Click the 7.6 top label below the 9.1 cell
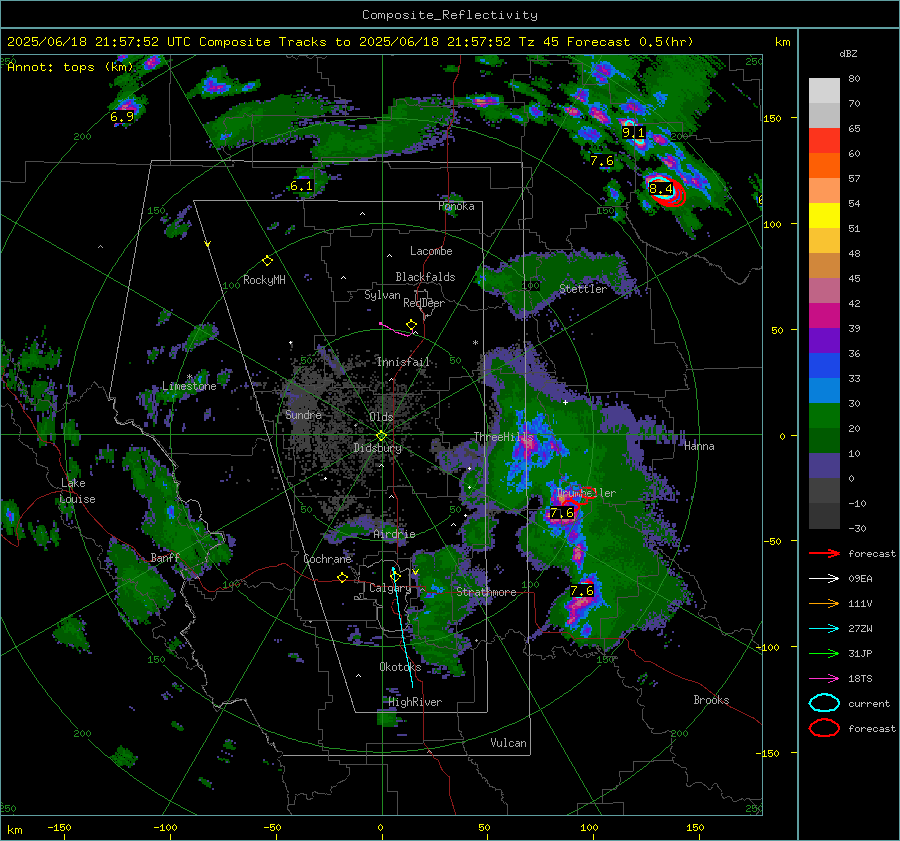This screenshot has width=900, height=841. point(602,161)
